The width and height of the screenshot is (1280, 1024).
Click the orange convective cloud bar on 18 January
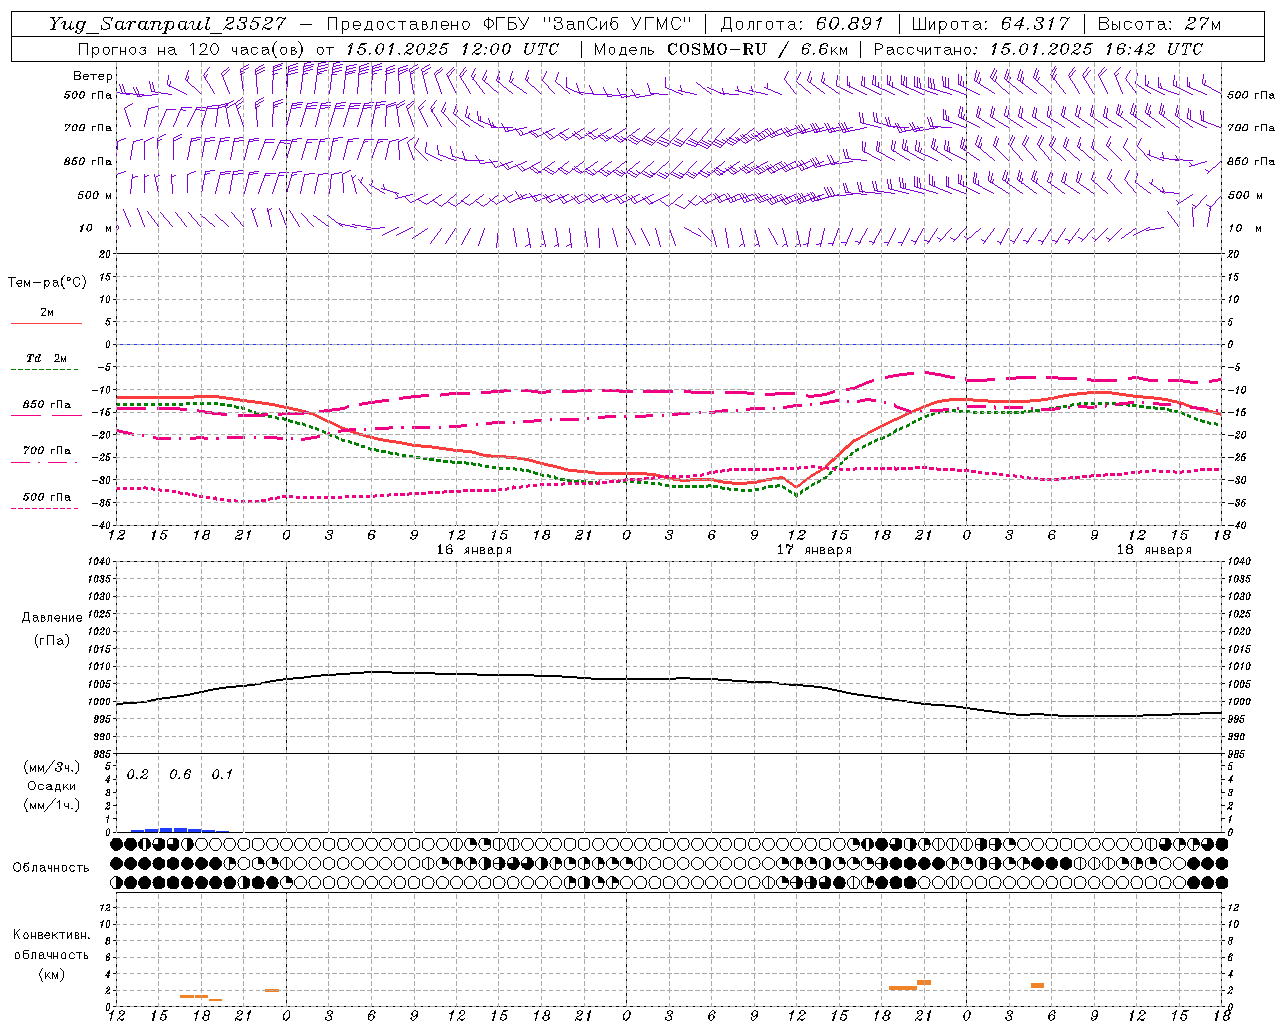click(1038, 986)
